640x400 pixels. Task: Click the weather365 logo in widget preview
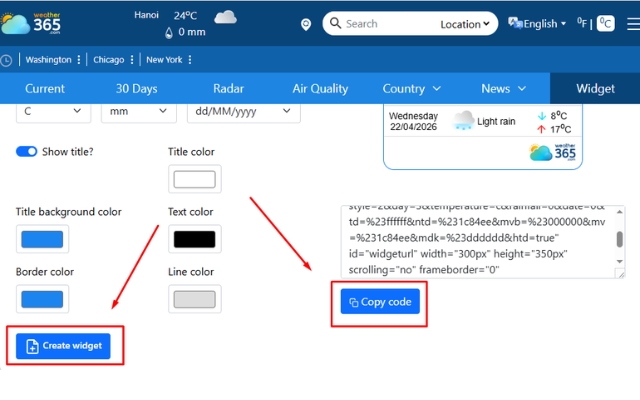coord(553,152)
